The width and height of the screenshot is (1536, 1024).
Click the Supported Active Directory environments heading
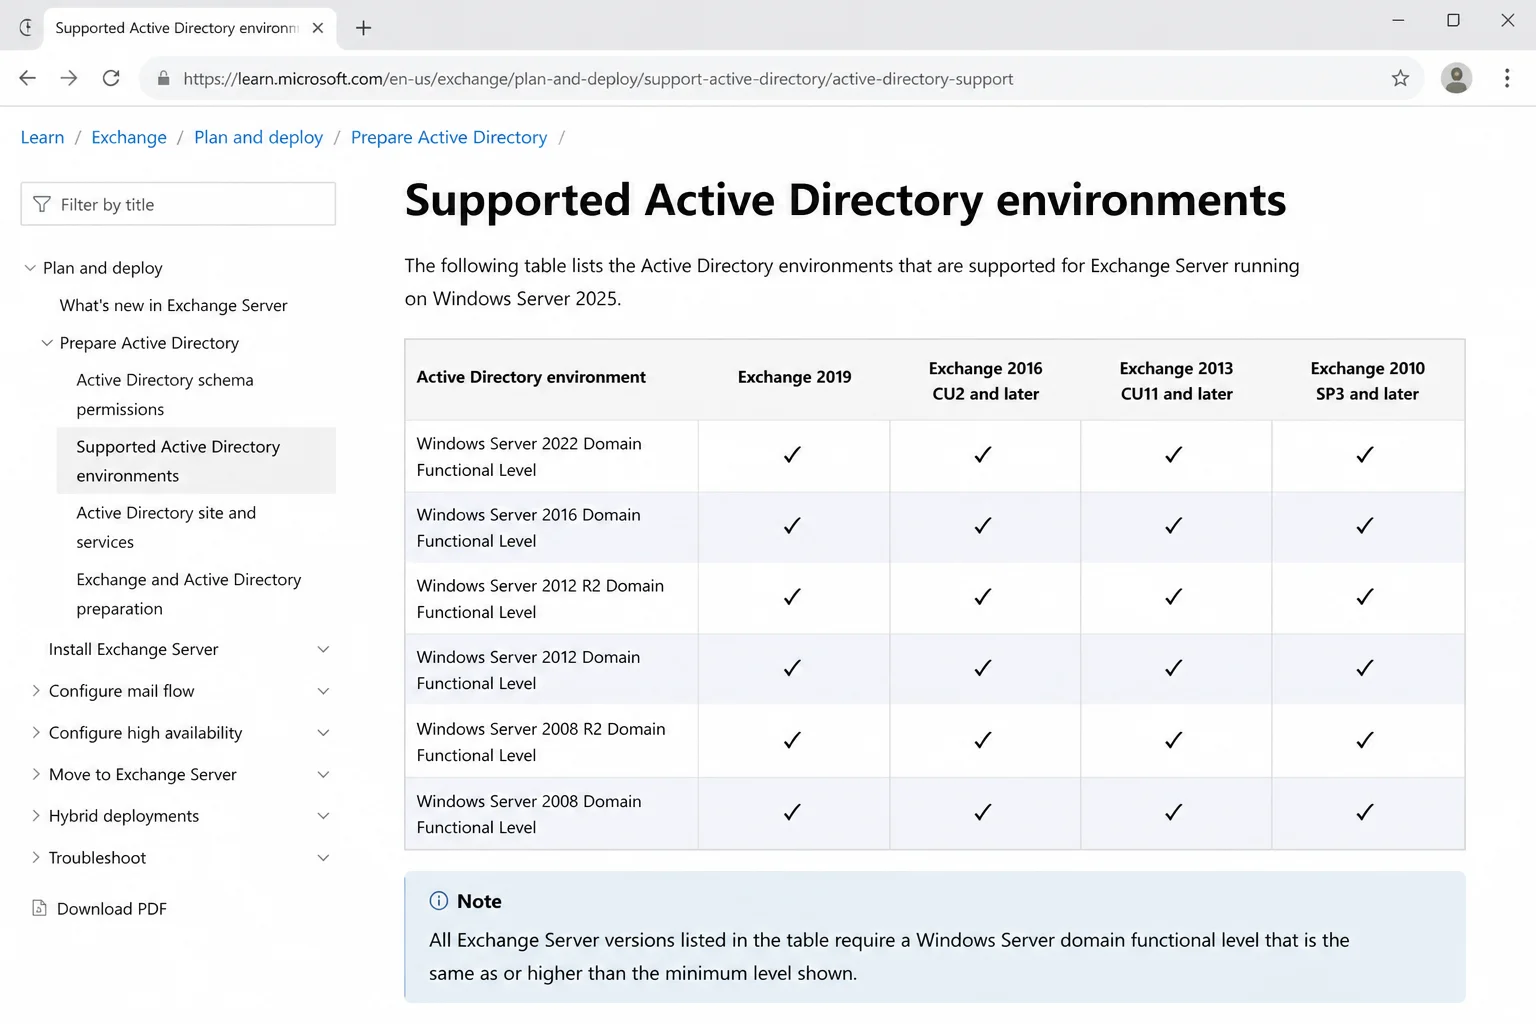[x=845, y=200]
